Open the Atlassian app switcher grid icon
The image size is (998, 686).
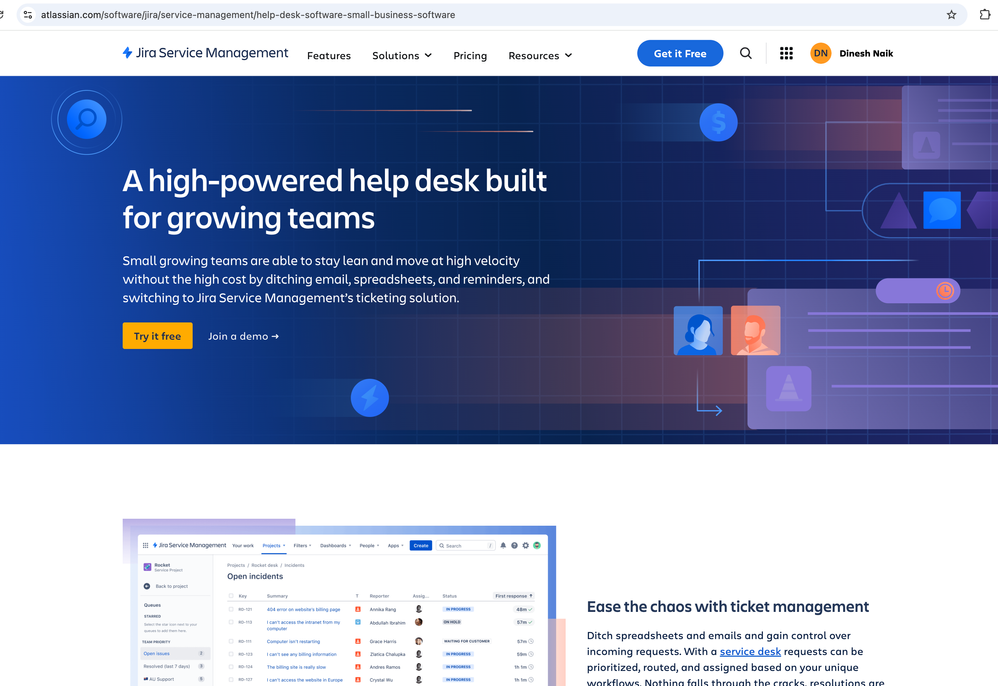[786, 53]
